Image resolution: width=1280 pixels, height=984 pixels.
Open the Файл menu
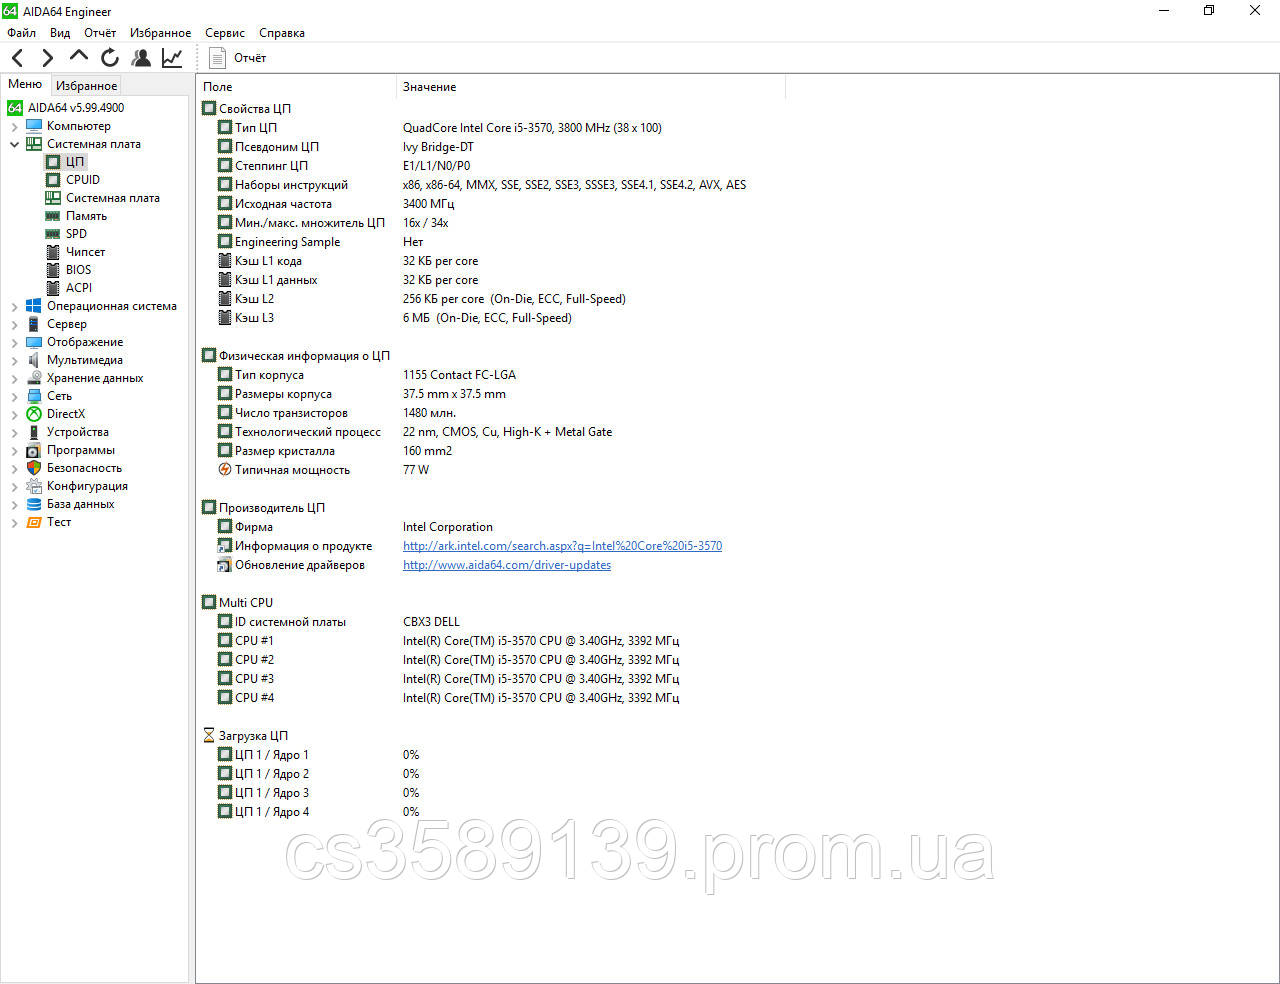pos(21,33)
